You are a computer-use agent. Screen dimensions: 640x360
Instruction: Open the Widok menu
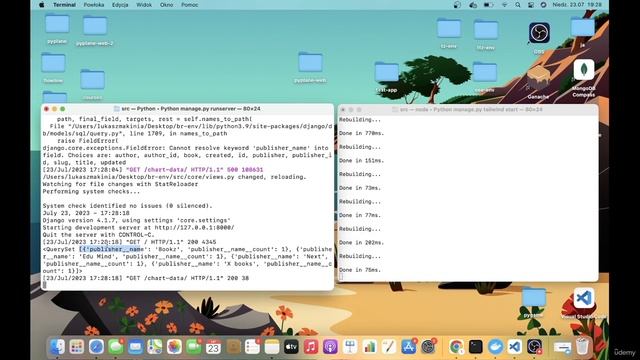[x=144, y=5]
